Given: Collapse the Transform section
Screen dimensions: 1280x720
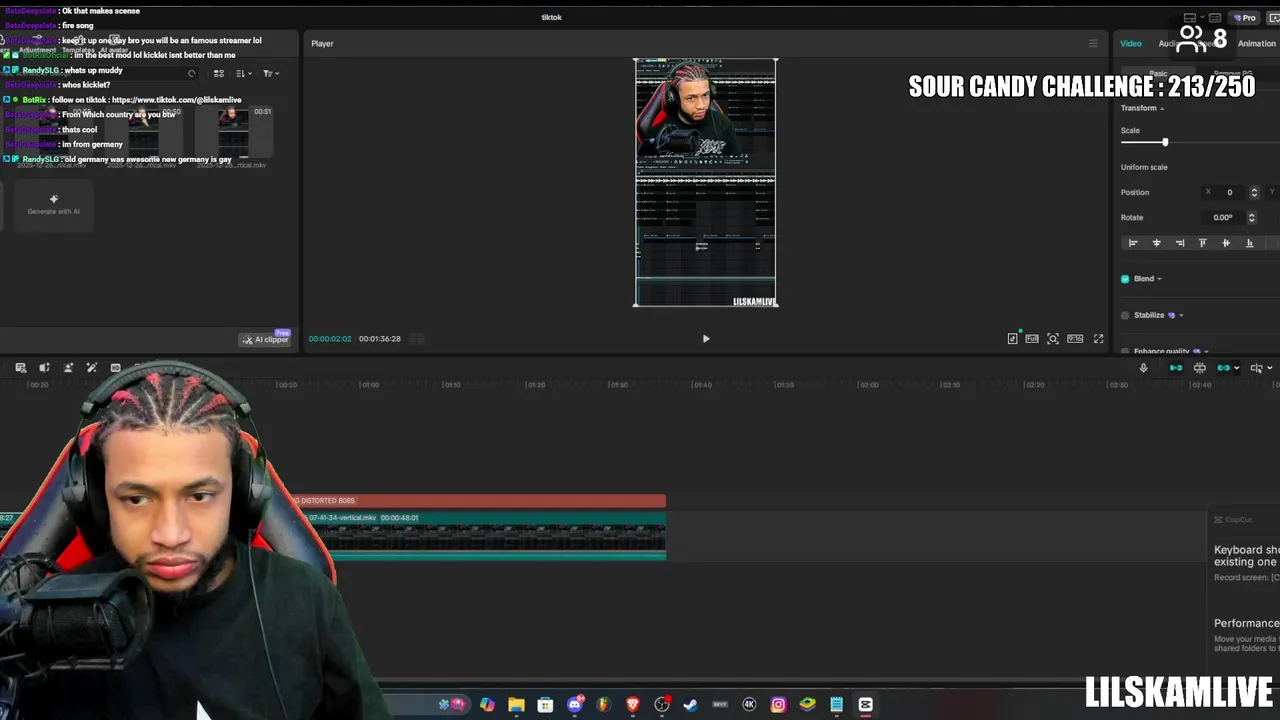Looking at the screenshot, I should coord(1162,108).
